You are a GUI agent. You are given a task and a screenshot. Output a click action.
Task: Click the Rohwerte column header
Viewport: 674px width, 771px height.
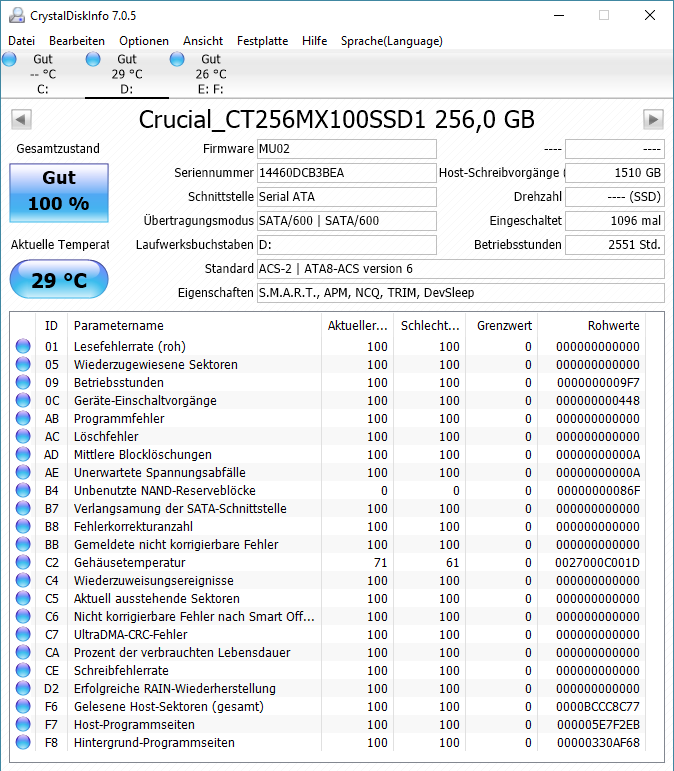(592, 326)
